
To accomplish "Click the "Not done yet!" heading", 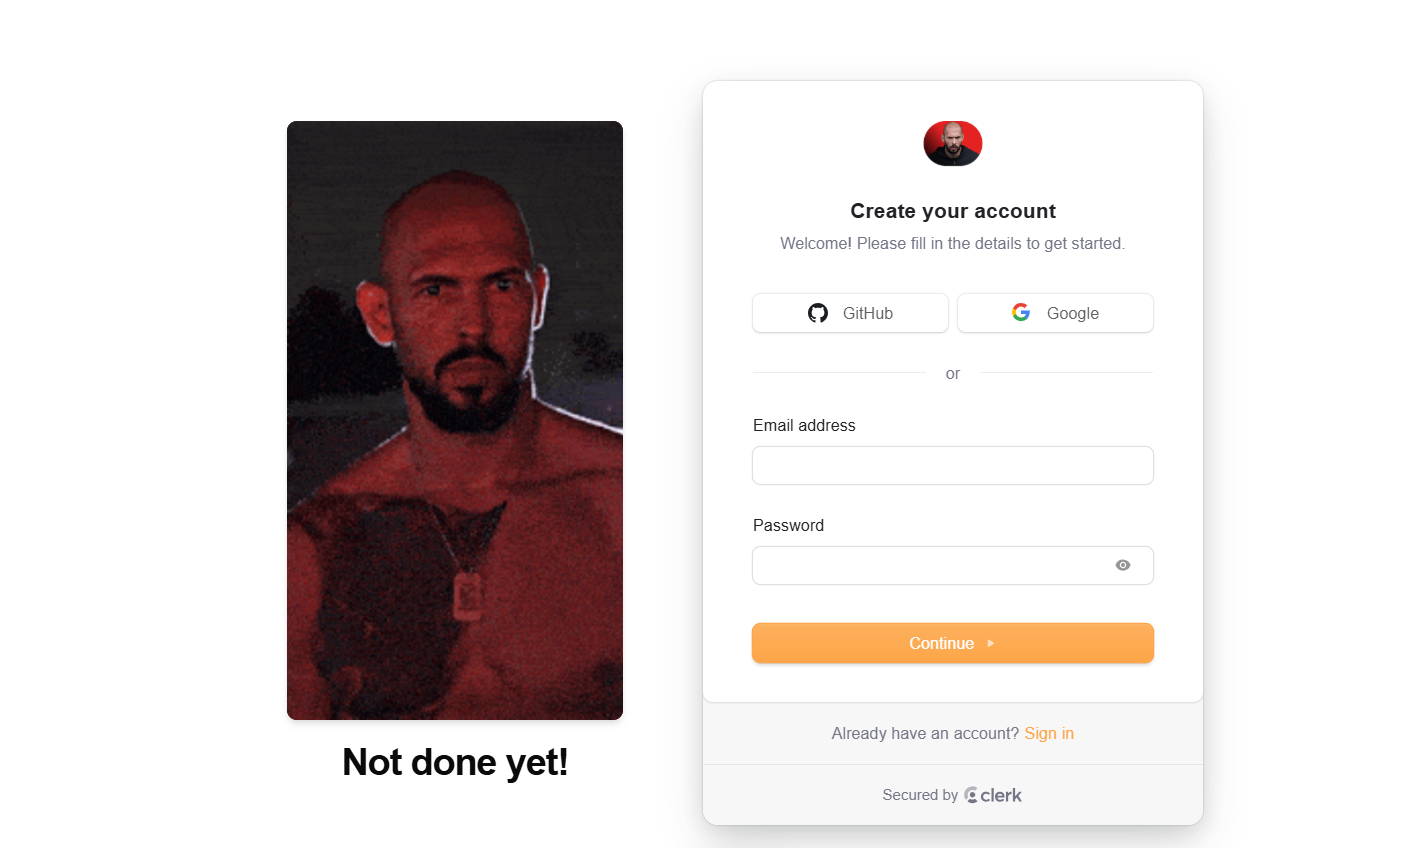I will [455, 762].
